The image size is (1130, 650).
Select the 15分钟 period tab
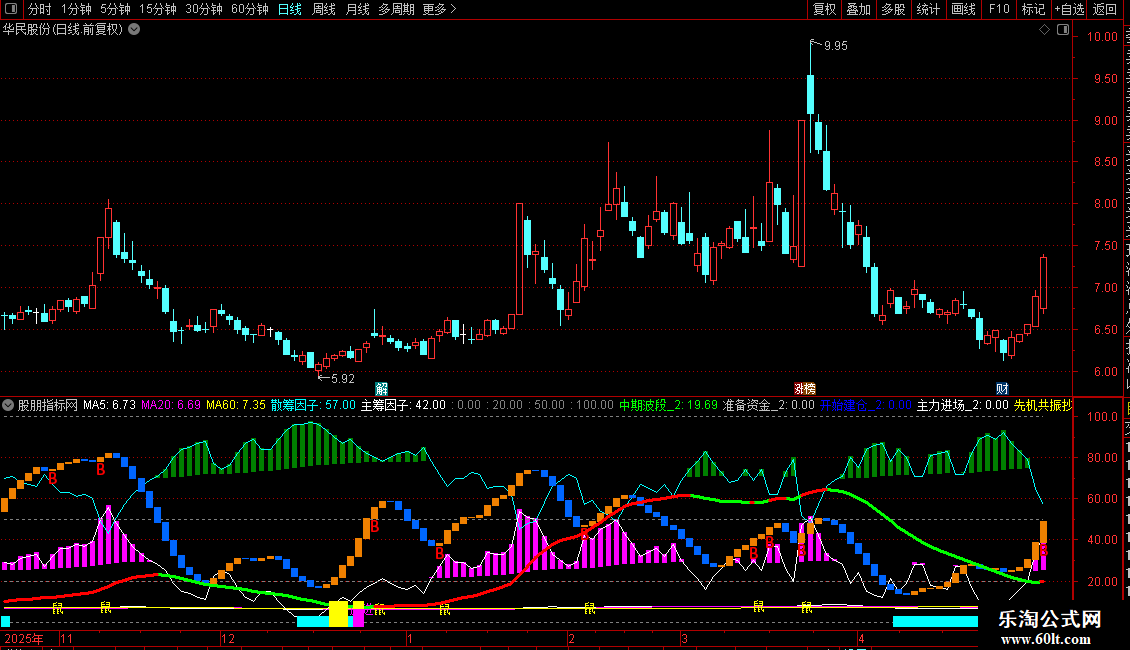tap(158, 9)
